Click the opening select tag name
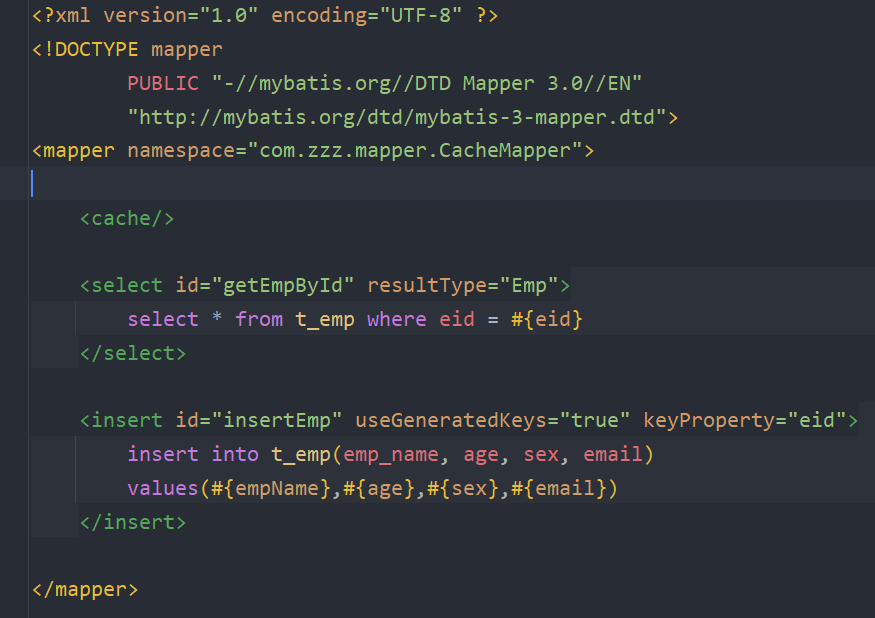875x618 pixels. 127,286
